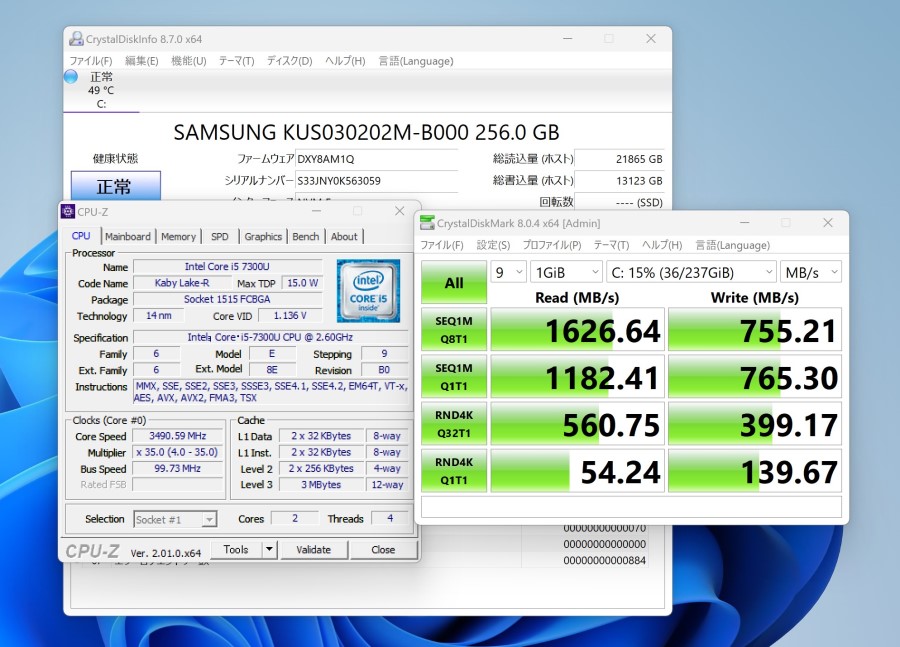This screenshot has width=900, height=647.
Task: Run all benchmarks with the All button
Action: click(x=454, y=282)
